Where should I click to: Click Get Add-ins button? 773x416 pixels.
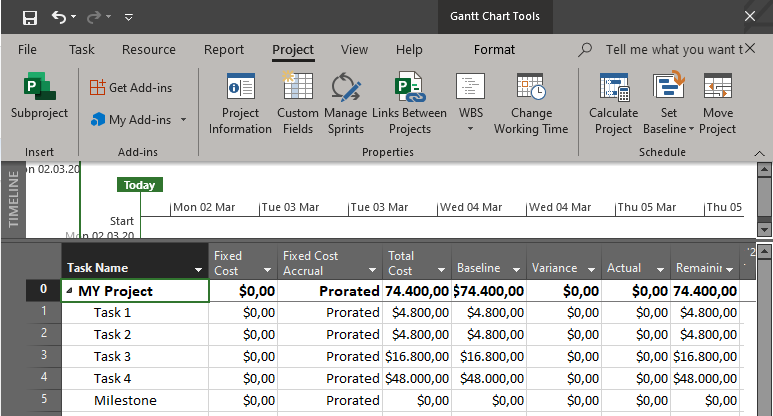point(131,88)
